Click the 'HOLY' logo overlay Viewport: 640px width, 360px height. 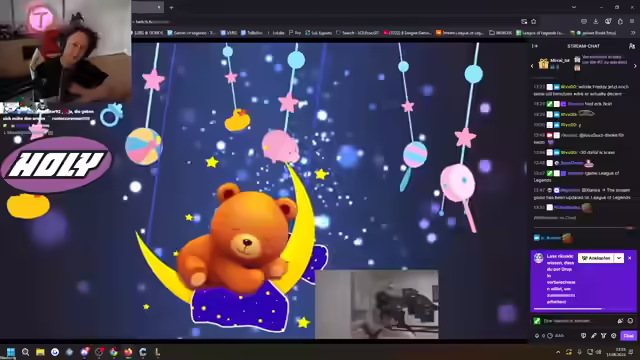click(x=56, y=164)
